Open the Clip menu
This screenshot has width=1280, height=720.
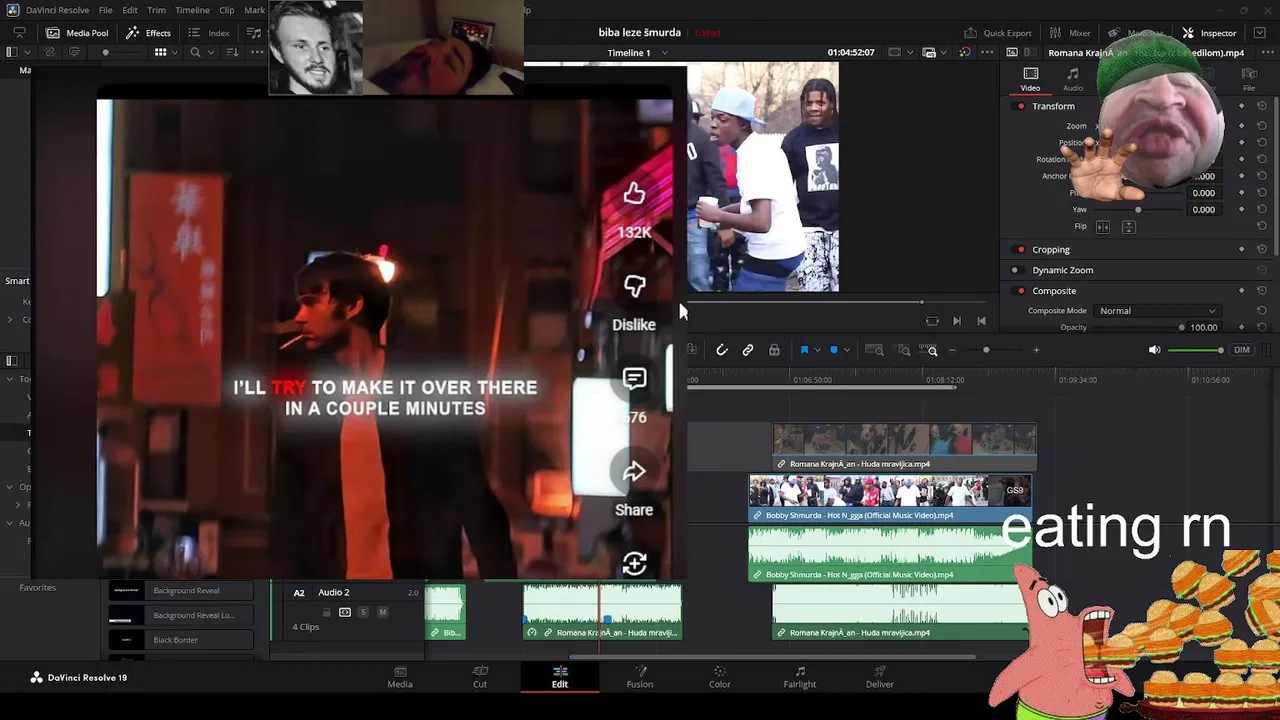[x=227, y=10]
